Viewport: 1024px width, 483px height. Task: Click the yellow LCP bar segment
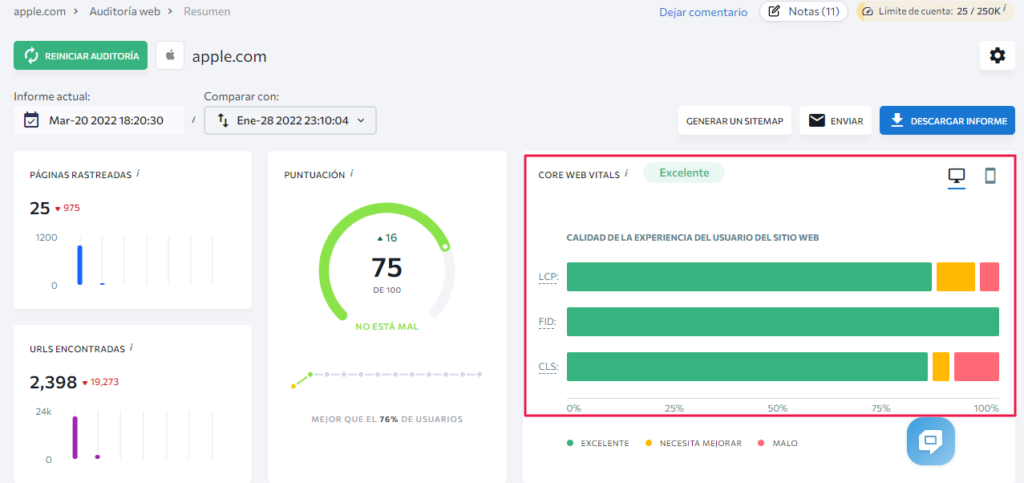click(x=955, y=277)
